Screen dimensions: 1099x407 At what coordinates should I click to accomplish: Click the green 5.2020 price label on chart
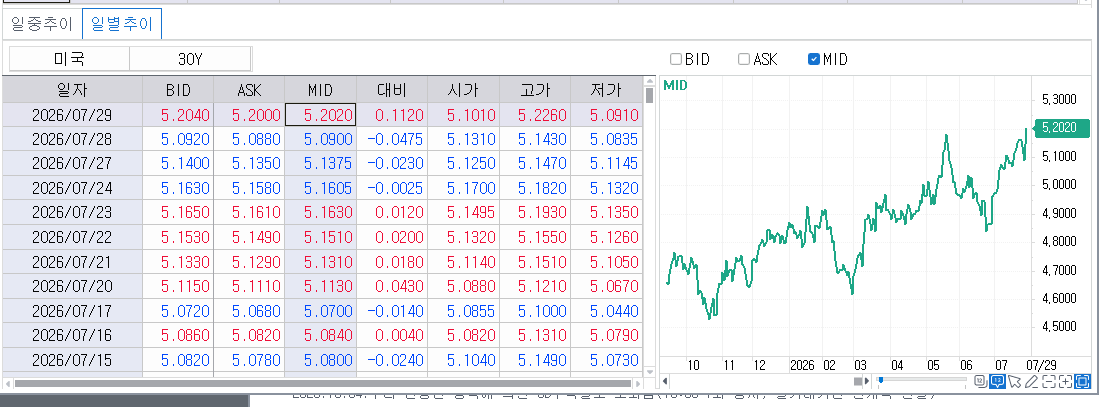[1063, 127]
